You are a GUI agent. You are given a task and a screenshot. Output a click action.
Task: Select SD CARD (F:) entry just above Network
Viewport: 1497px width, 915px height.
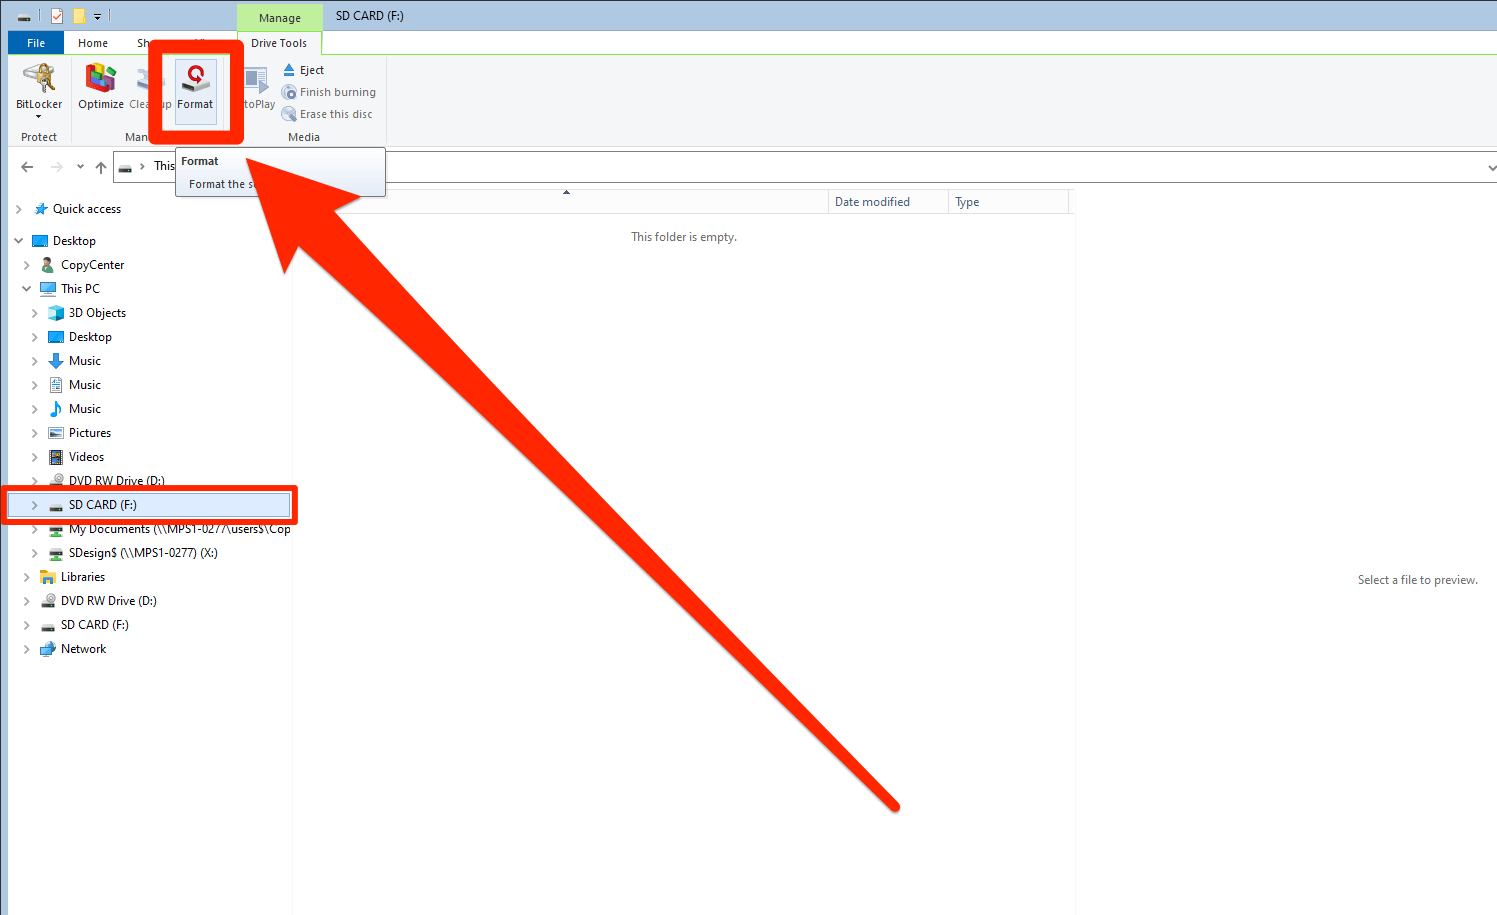[94, 625]
